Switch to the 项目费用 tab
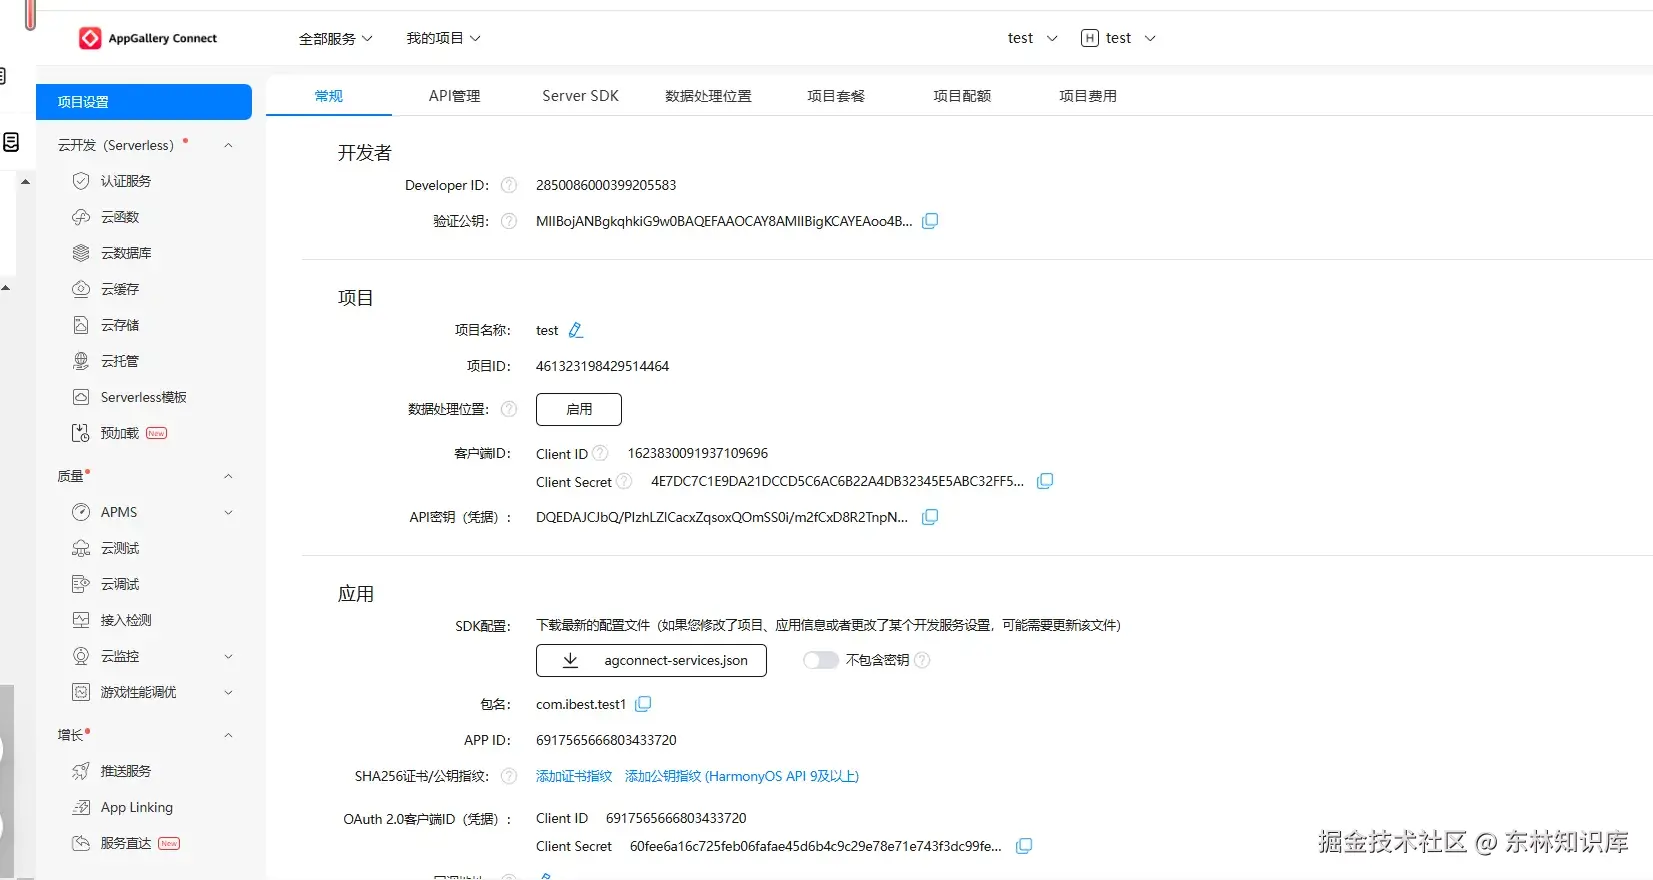Screen dimensions: 1653x880 (1088, 96)
